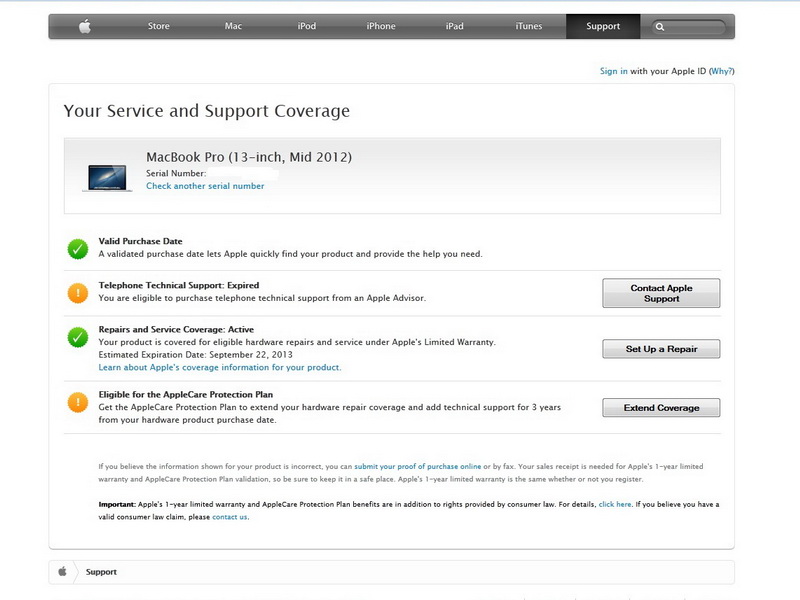Click the MacBook Pro (13-inch, Mid 2012) title
This screenshot has height=600, width=800.
pos(249,157)
